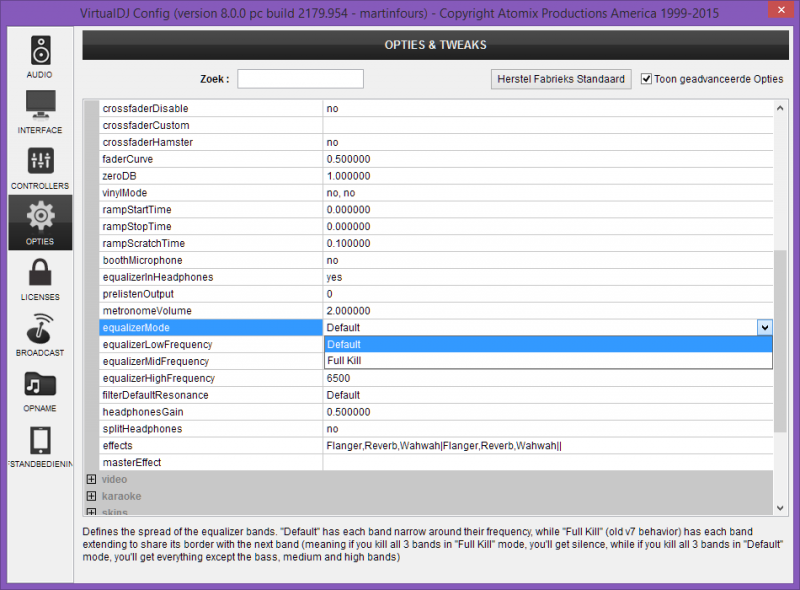Edit zeroDB value 1.000000
Screen dimensions: 800x590
548,176
